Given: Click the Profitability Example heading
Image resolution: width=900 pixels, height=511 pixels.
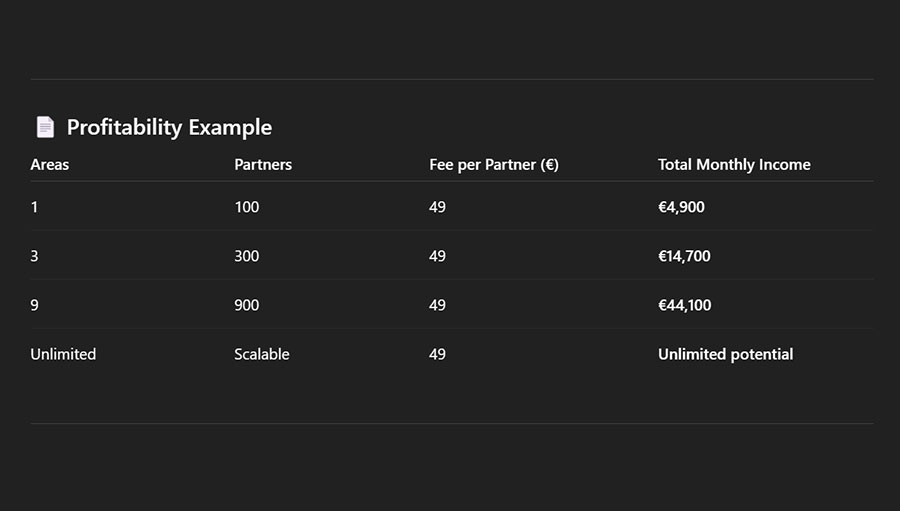Looking at the screenshot, I should tap(169, 127).
